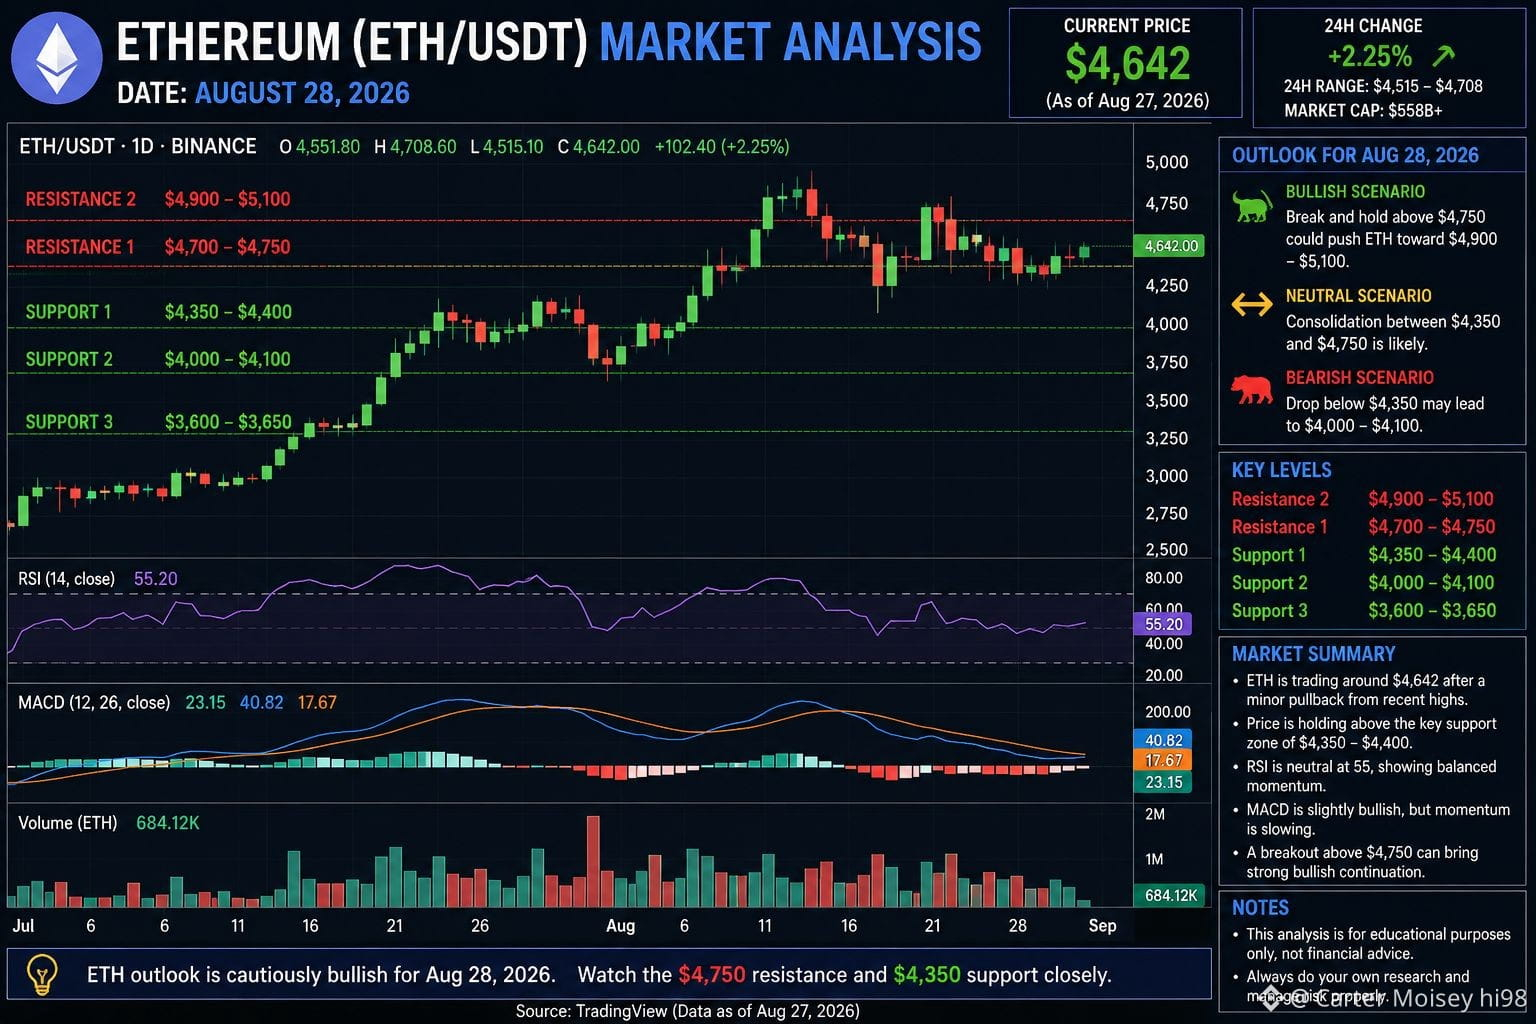Click the green "SUPPORT 1" label on the chart

(x=68, y=312)
